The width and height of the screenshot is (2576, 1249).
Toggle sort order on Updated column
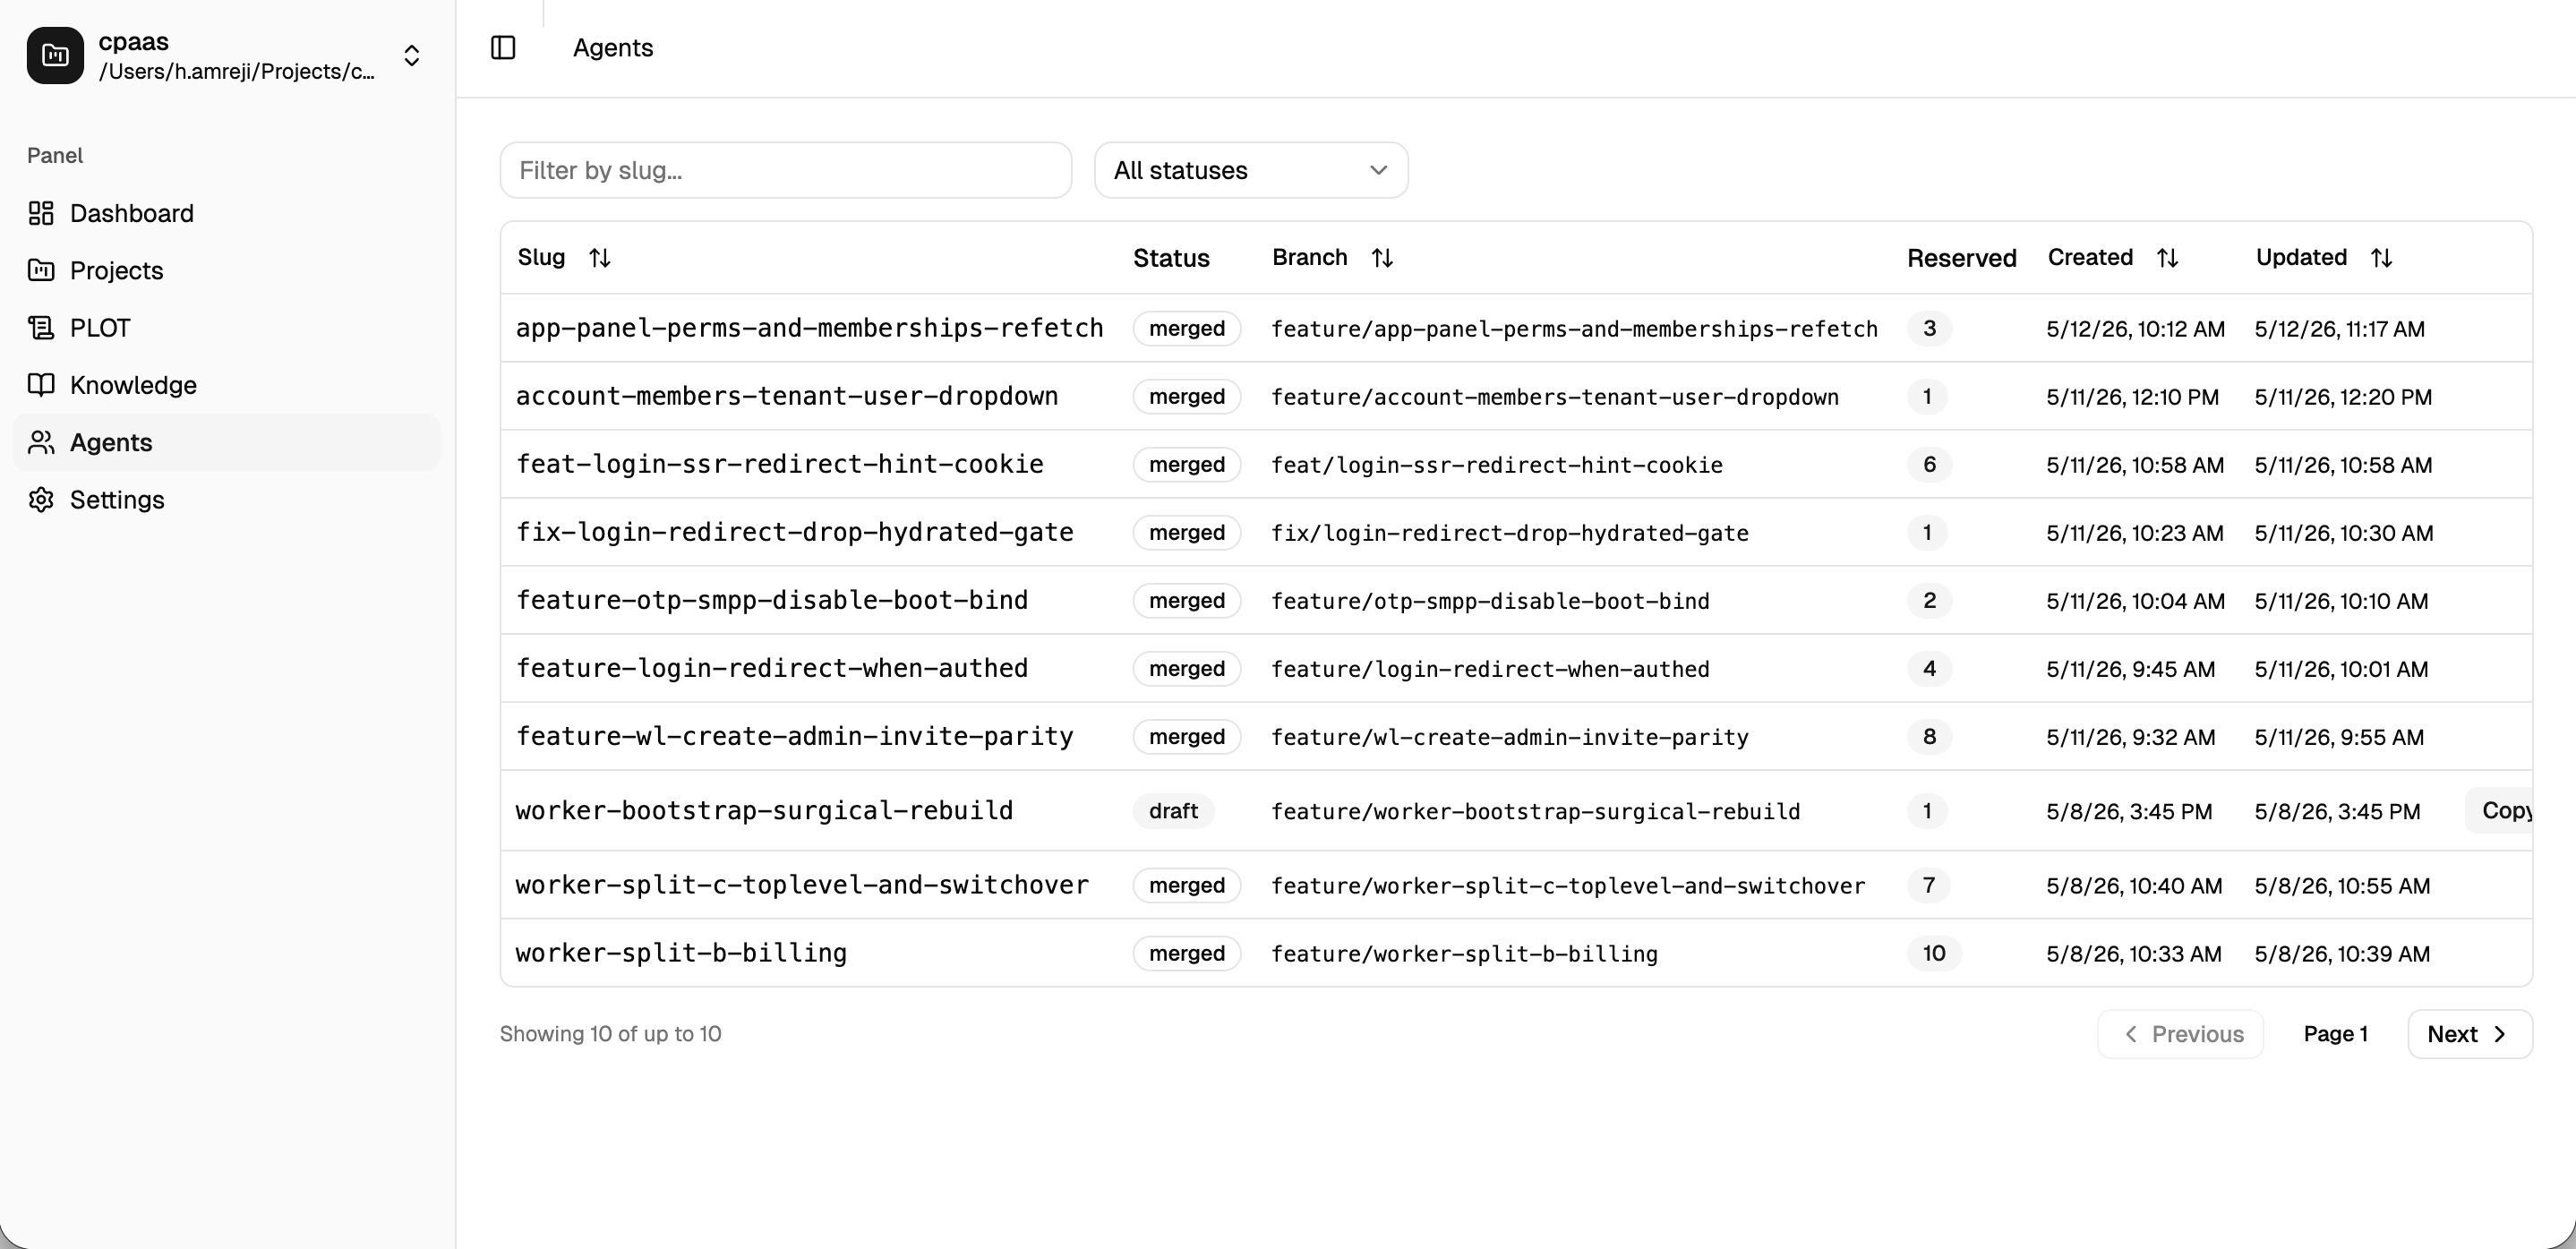(2381, 258)
